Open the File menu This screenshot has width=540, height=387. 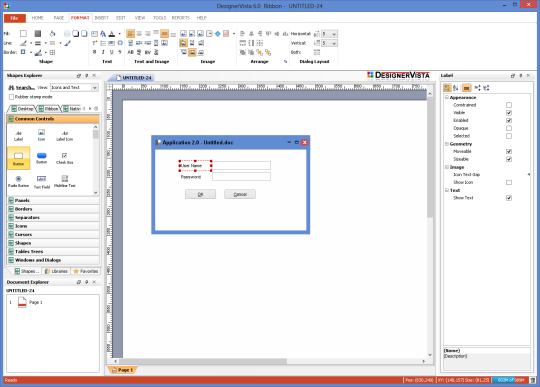click(x=14, y=18)
